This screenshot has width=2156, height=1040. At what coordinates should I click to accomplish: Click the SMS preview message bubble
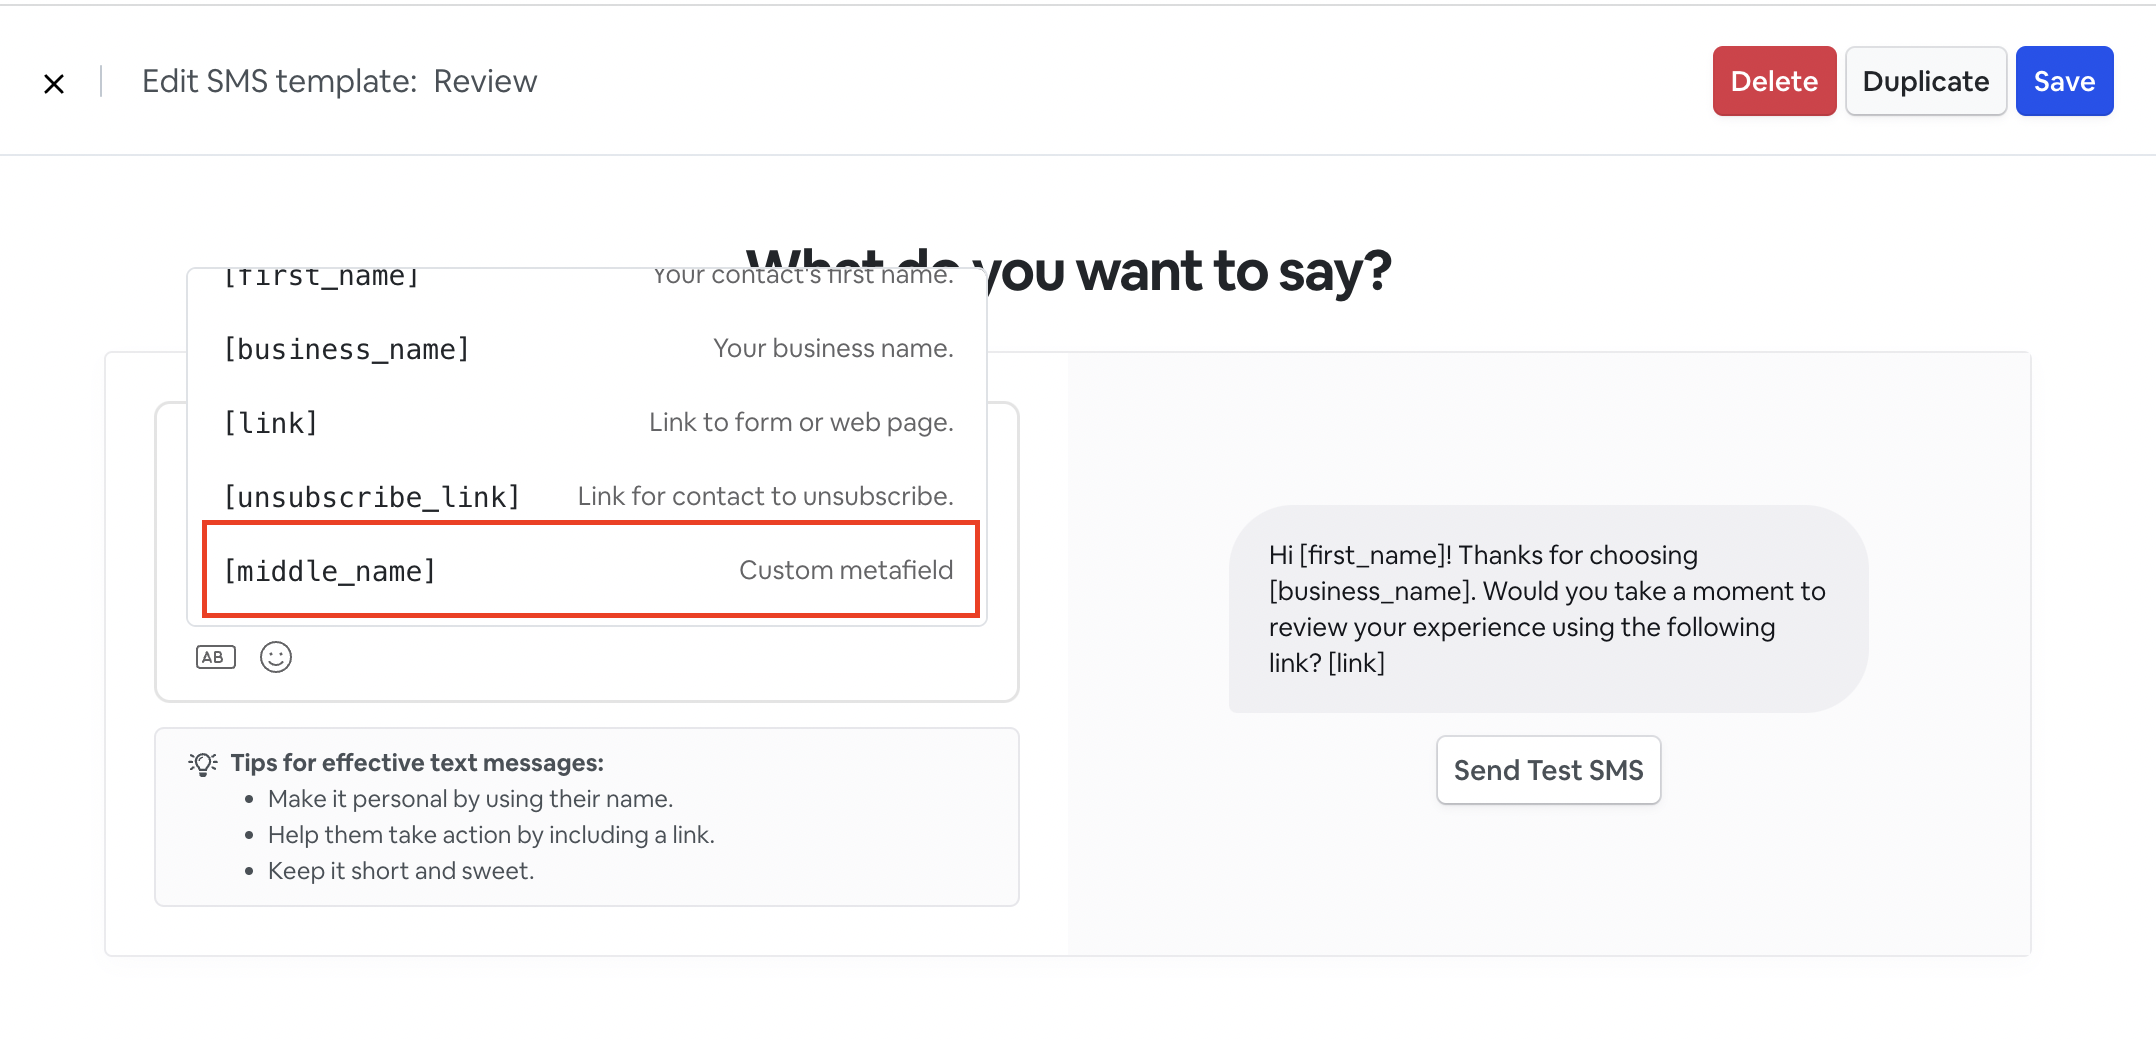tap(1547, 609)
